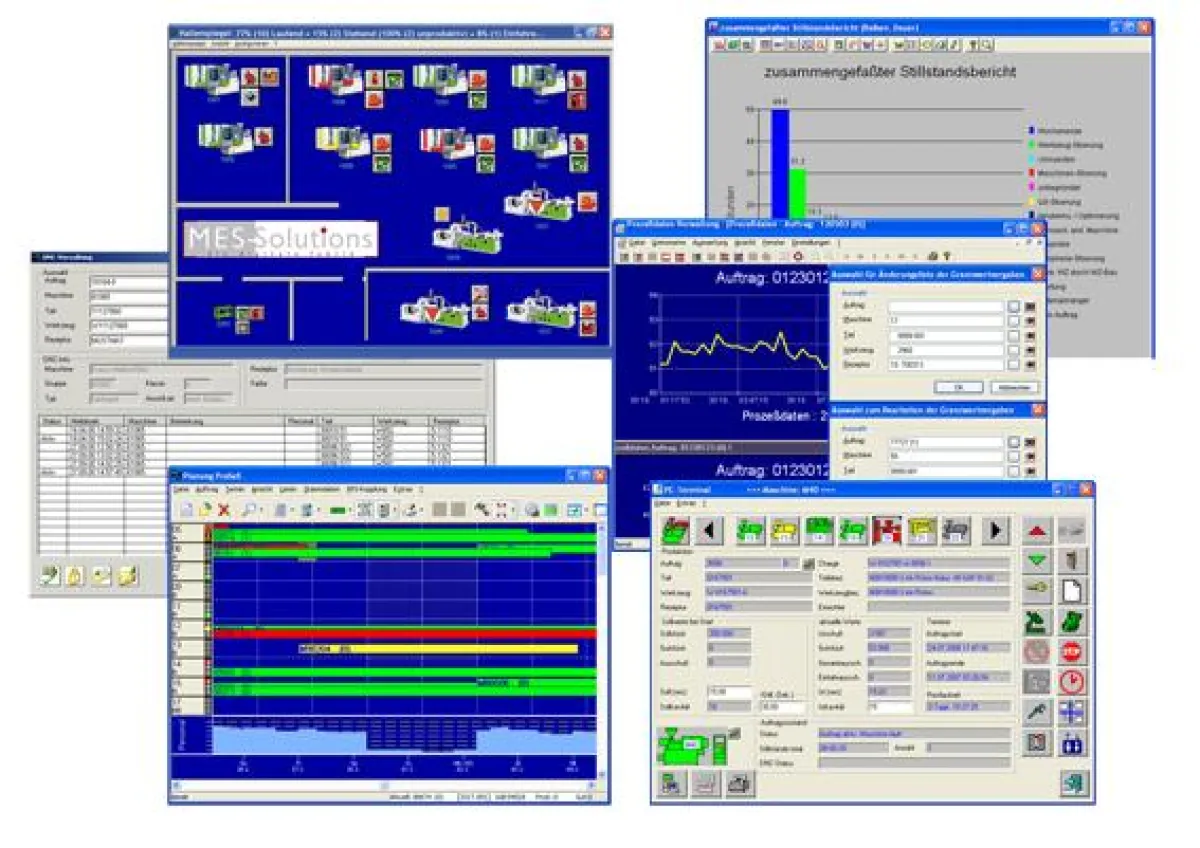
Task: Select the magnifier zoom icon in Planung toolbar
Action: coord(250,507)
